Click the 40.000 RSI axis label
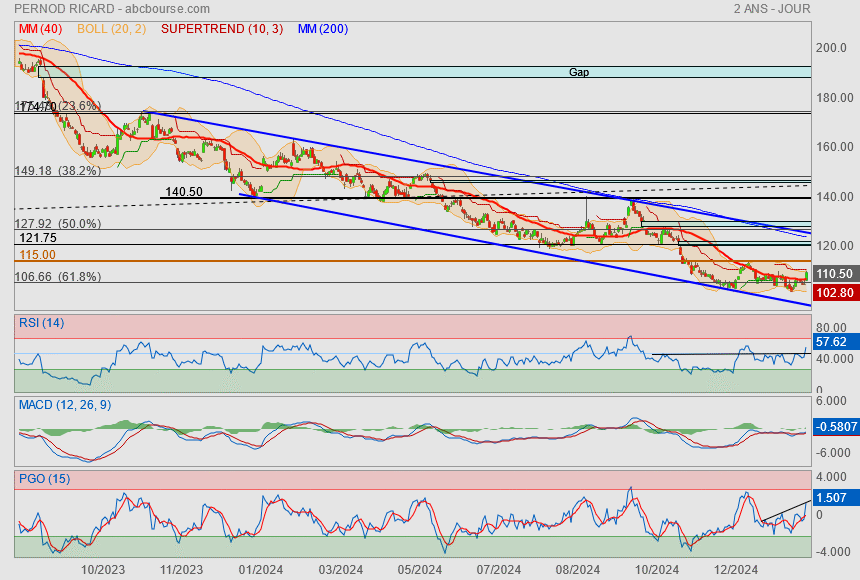 [x=835, y=359]
